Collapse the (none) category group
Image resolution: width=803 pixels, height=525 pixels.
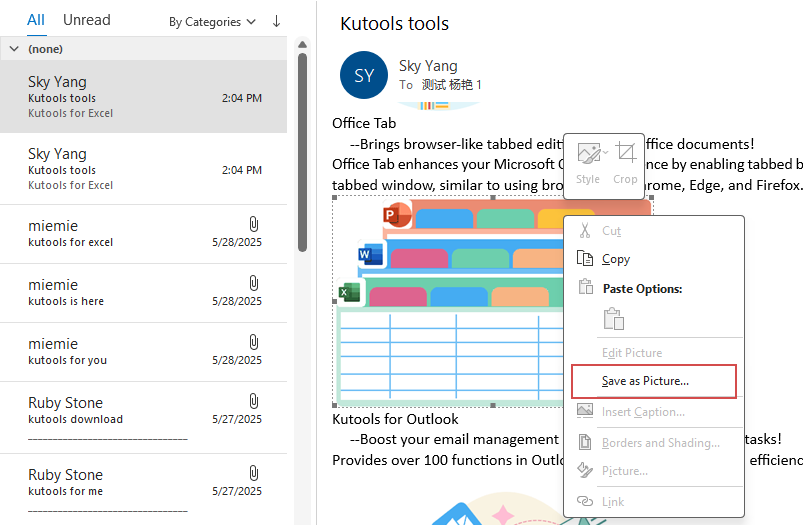coord(14,48)
